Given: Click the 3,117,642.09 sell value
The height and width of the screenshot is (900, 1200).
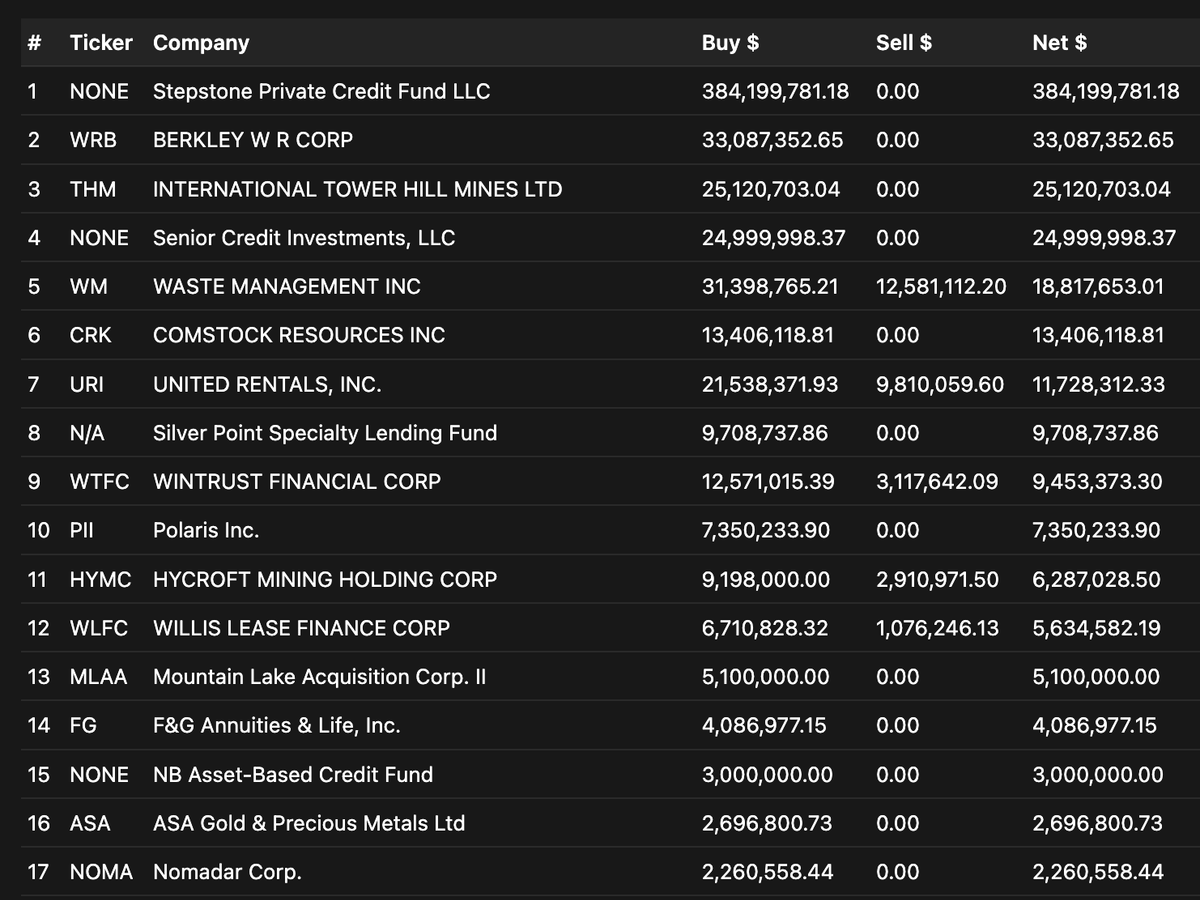Looking at the screenshot, I should pyautogui.click(x=937, y=482).
